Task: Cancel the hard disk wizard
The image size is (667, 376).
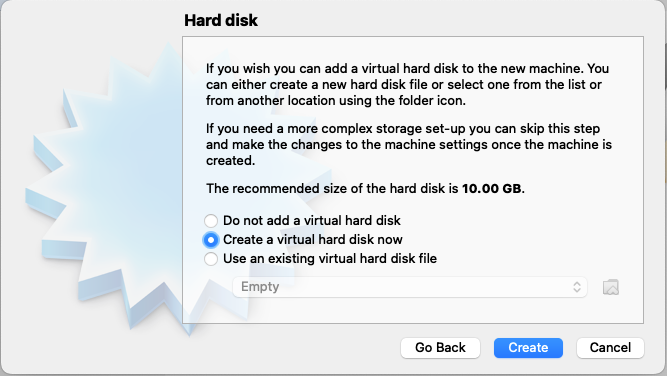Action: (x=610, y=348)
